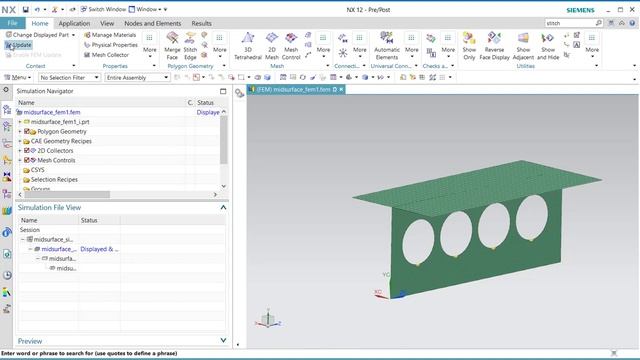Click the Manage Materials icon
Viewport: 640px width, 360px height.
point(87,35)
